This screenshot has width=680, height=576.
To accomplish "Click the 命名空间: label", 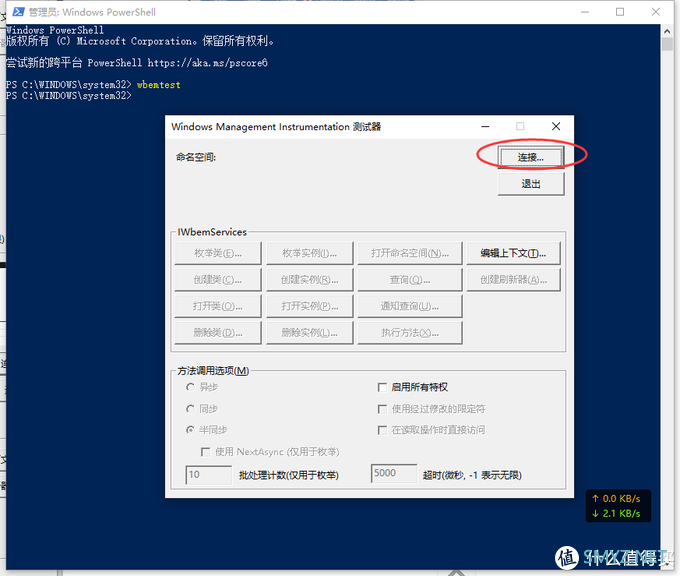I will (x=196, y=157).
